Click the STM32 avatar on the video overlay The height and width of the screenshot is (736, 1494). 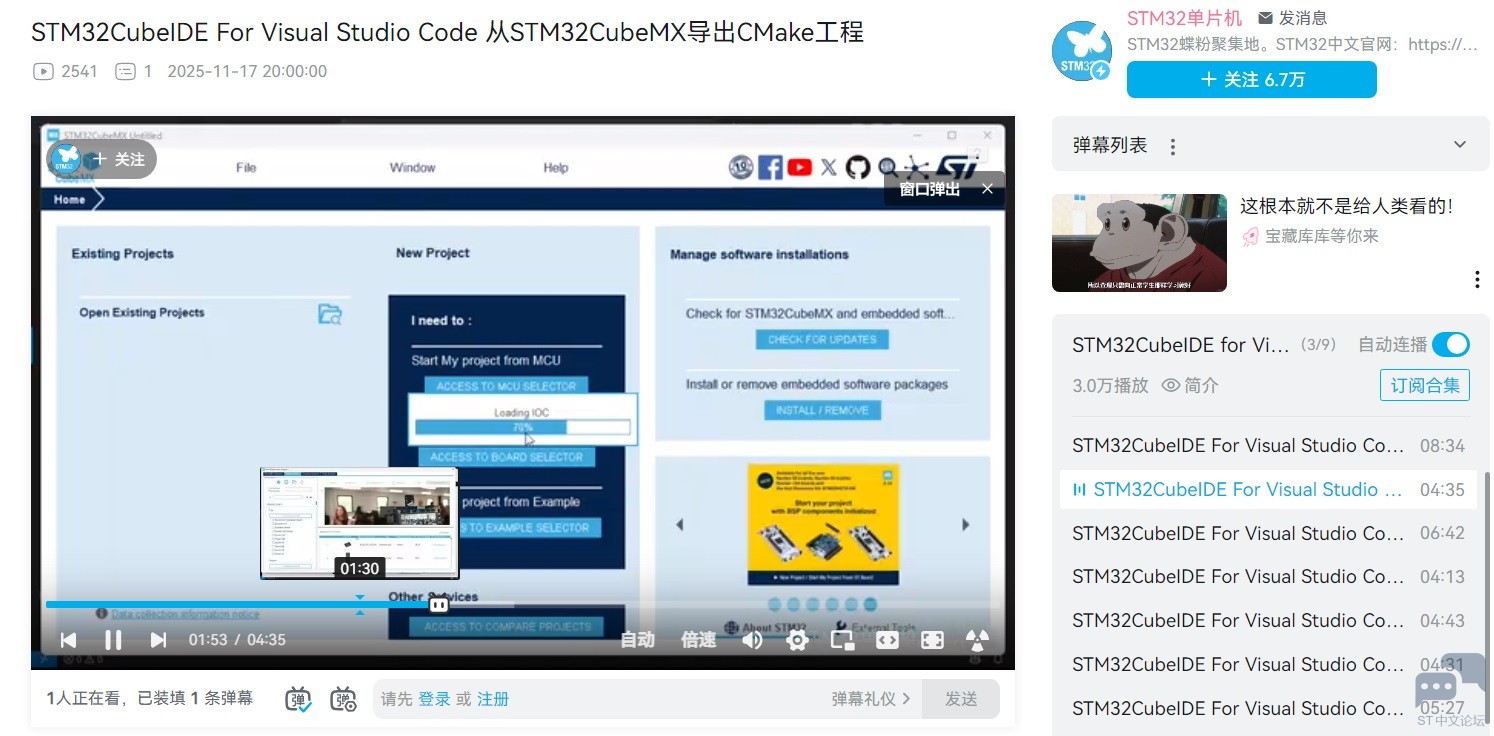pos(66,159)
